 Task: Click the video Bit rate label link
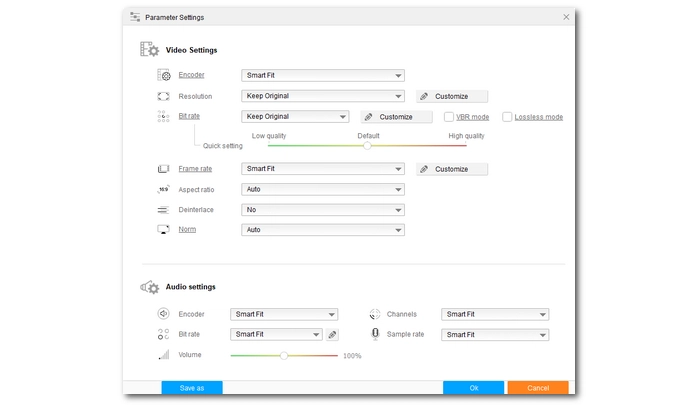[x=189, y=116]
